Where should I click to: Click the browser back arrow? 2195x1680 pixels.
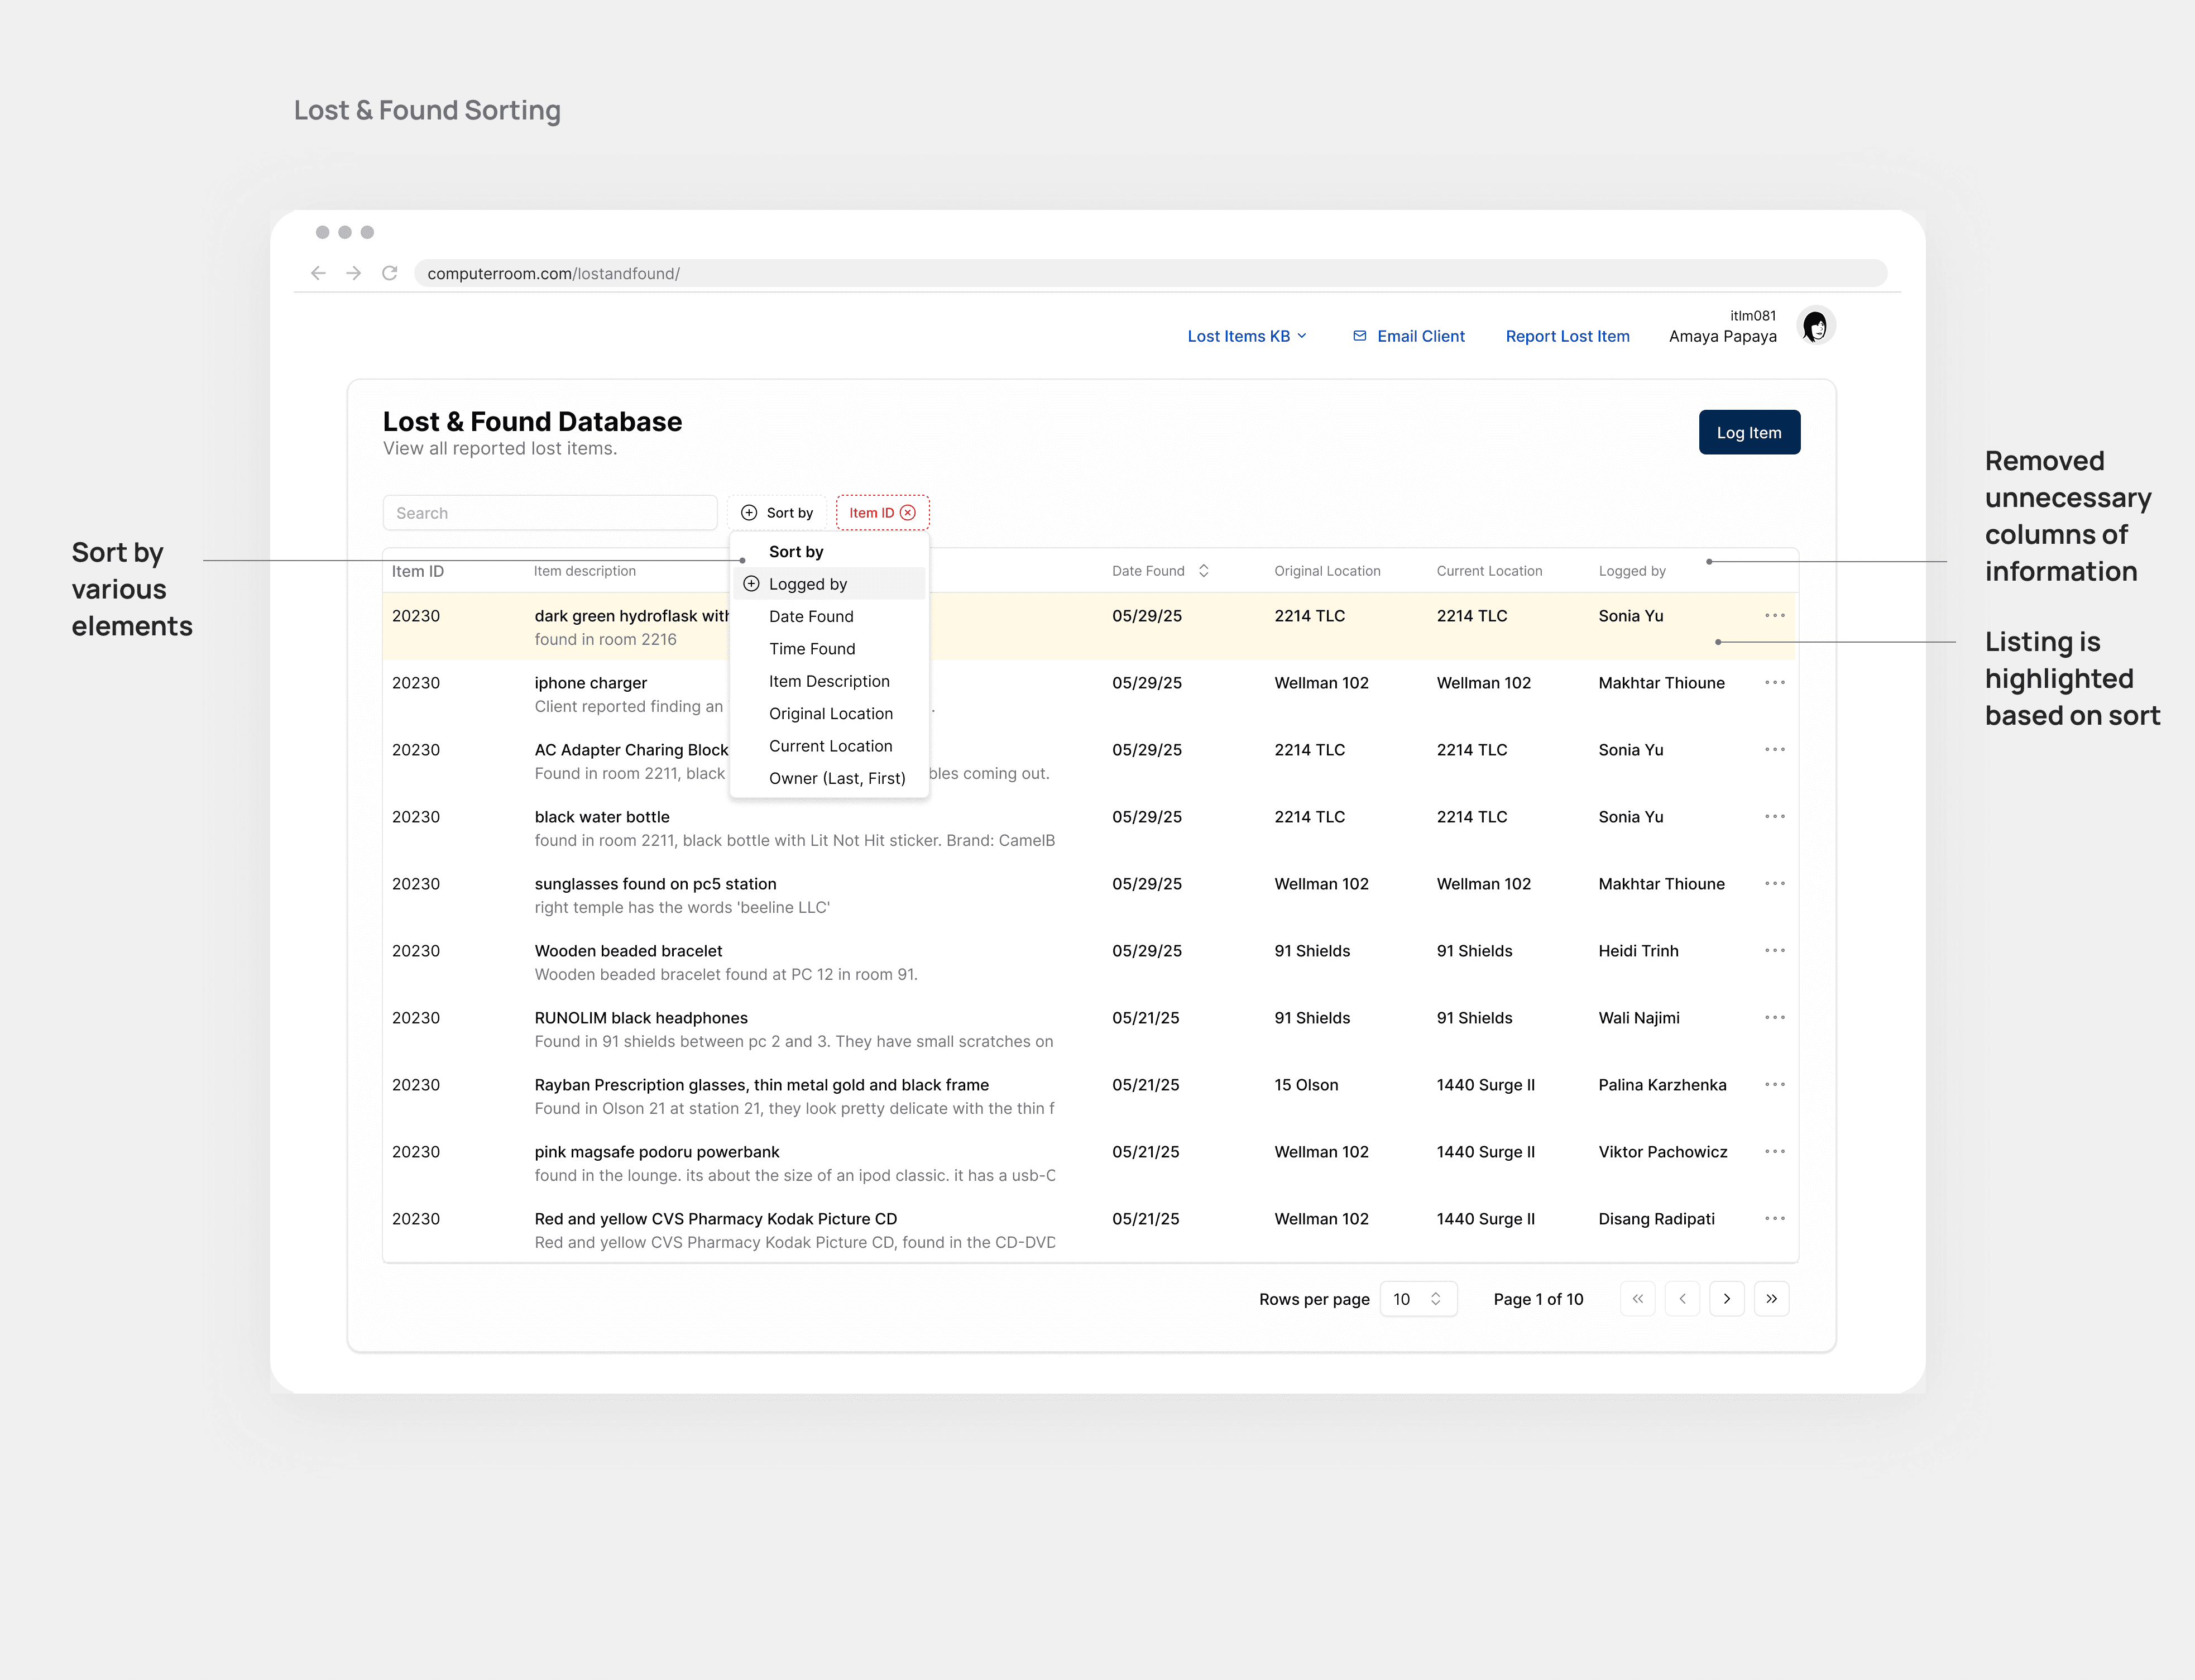point(318,273)
